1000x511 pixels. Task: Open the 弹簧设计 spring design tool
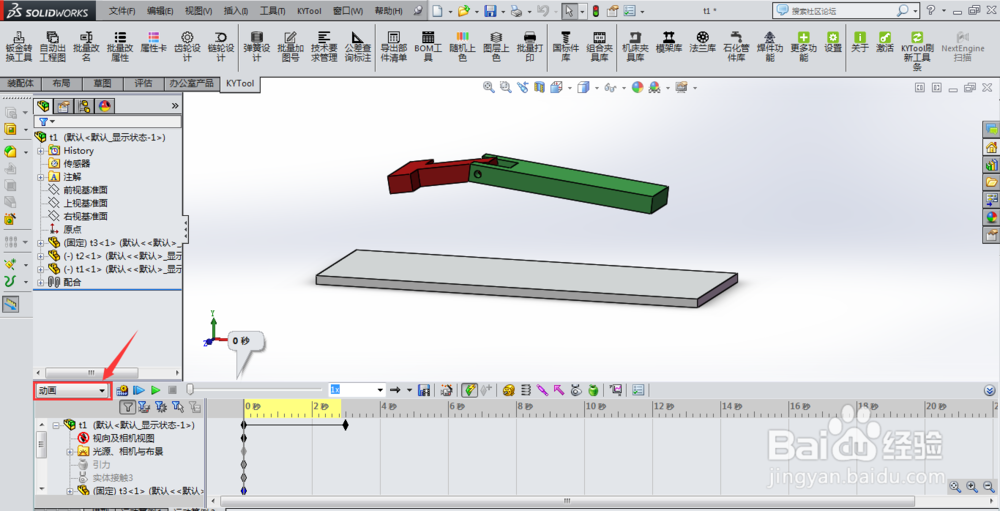coord(256,46)
